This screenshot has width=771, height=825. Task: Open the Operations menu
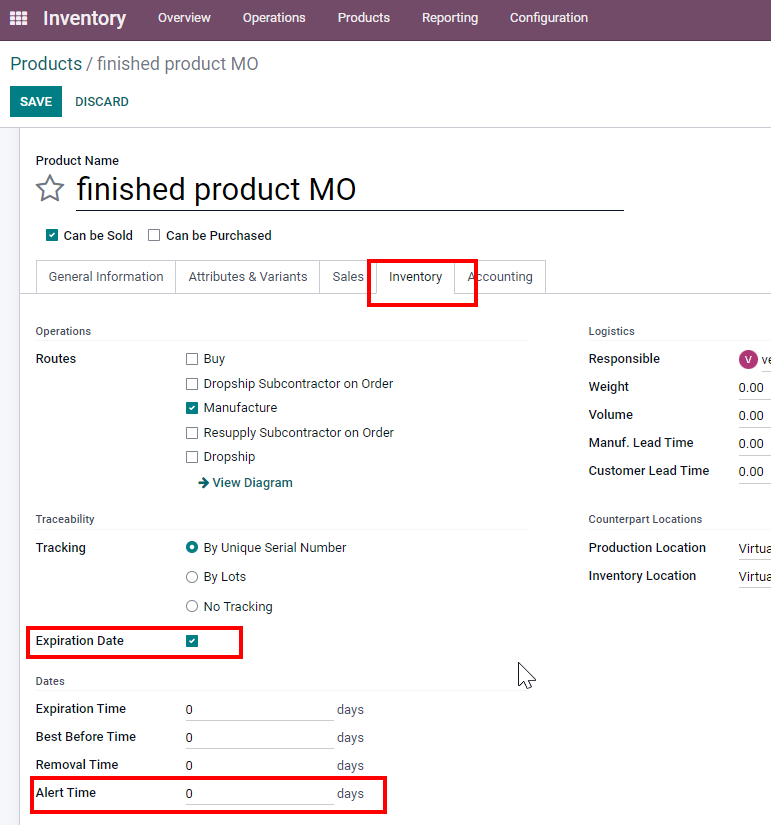pyautogui.click(x=274, y=18)
